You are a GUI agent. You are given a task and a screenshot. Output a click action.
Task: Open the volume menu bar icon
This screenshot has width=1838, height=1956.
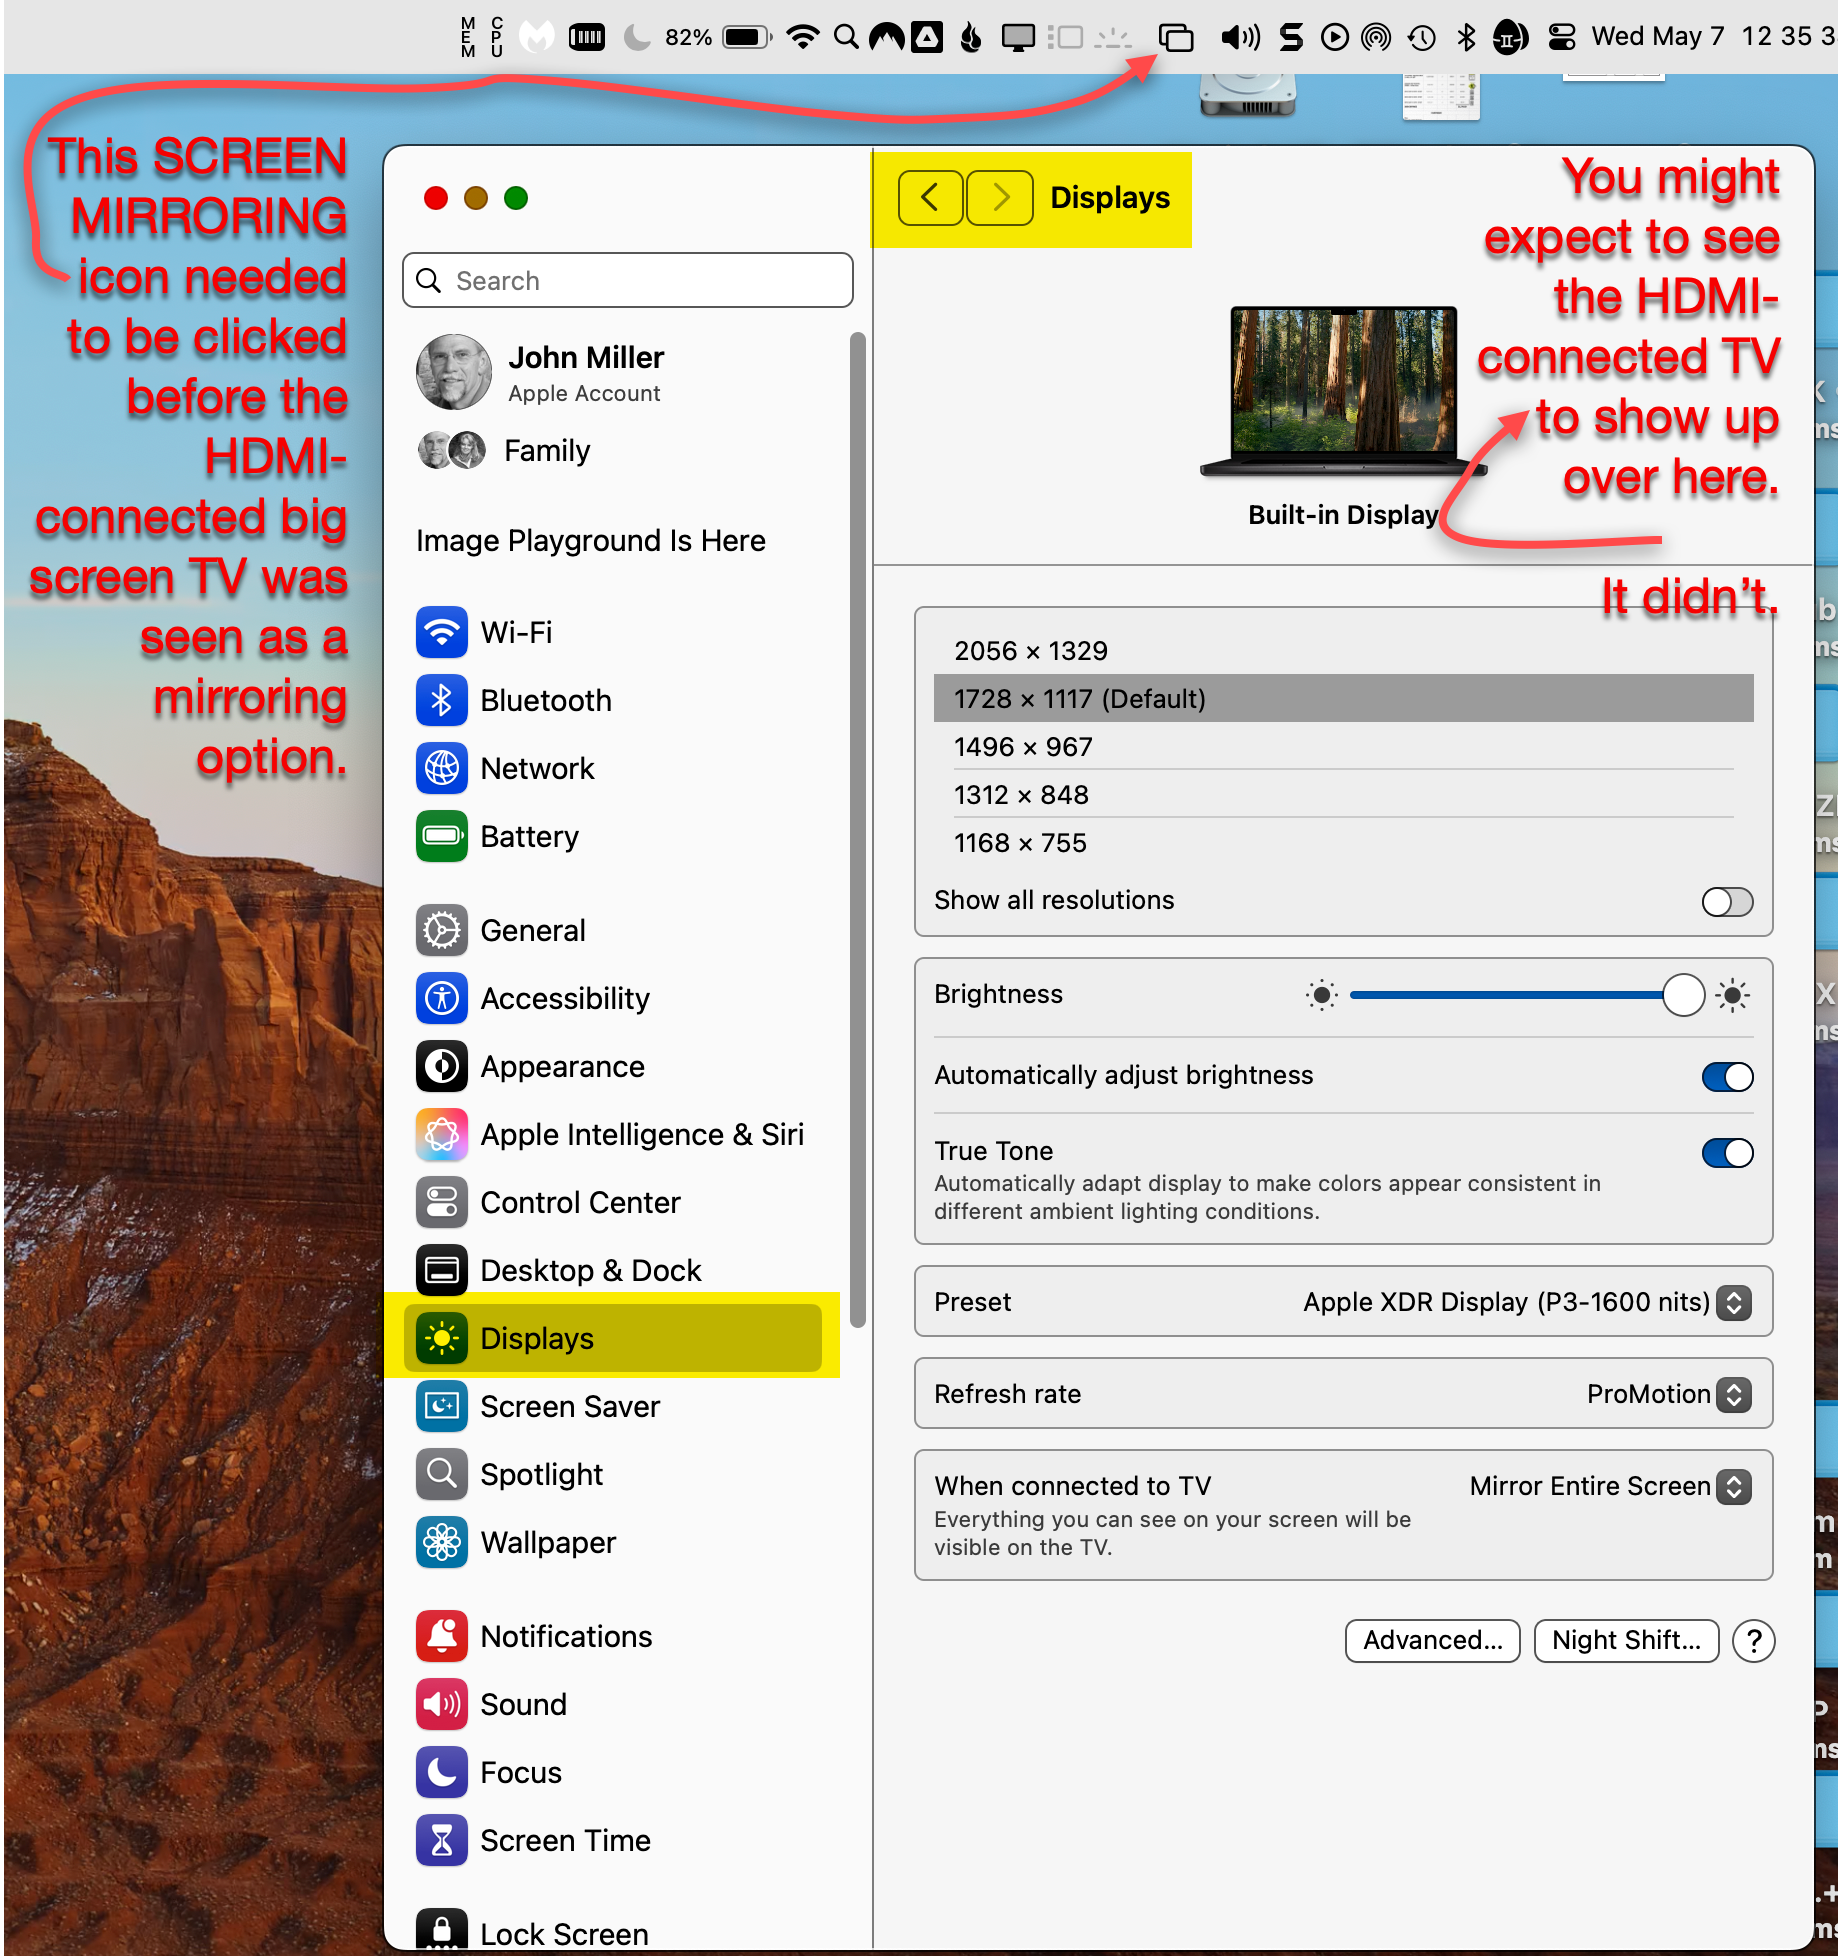coord(1240,37)
